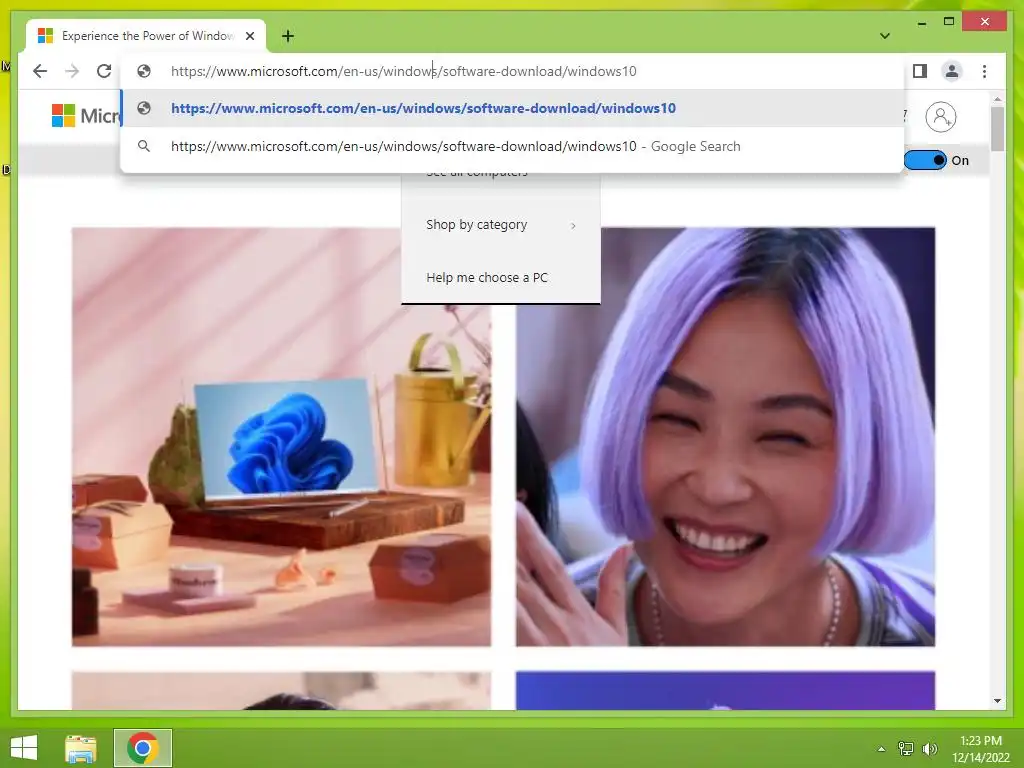Image resolution: width=1024 pixels, height=768 pixels.
Task: Open a new tab with plus button
Action: click(288, 36)
